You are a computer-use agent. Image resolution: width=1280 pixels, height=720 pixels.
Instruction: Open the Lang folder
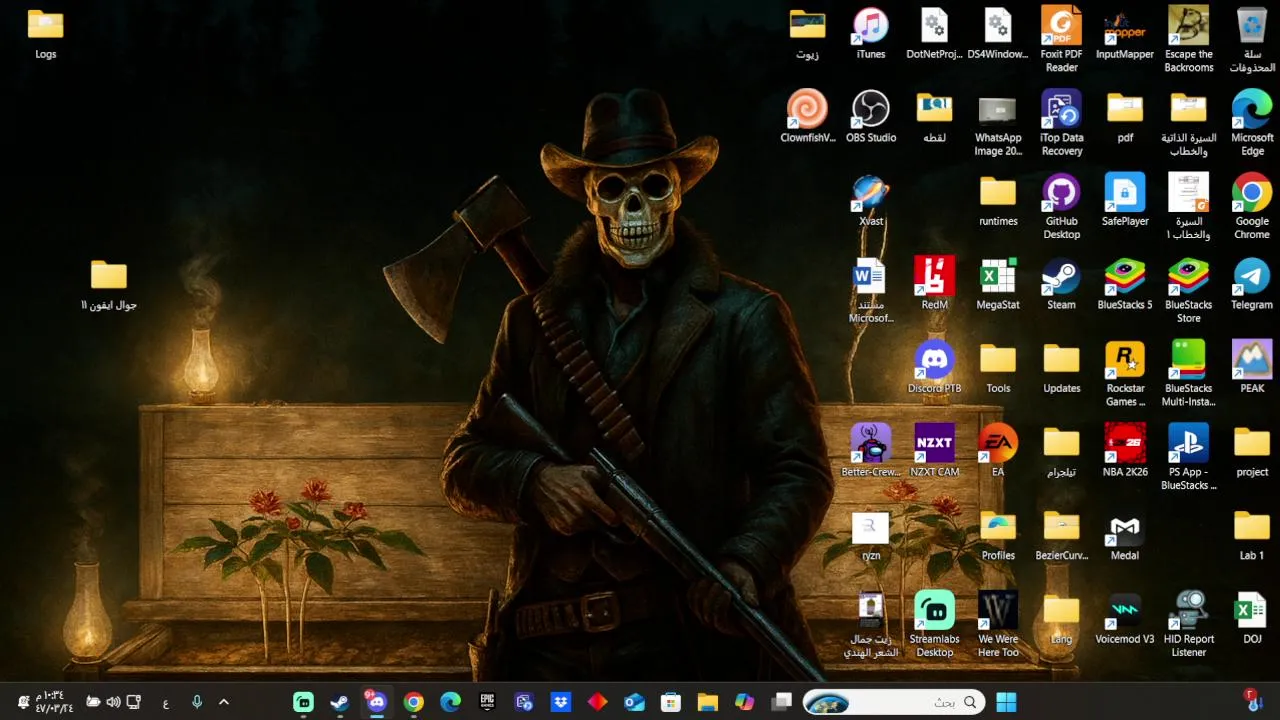click(x=1061, y=618)
